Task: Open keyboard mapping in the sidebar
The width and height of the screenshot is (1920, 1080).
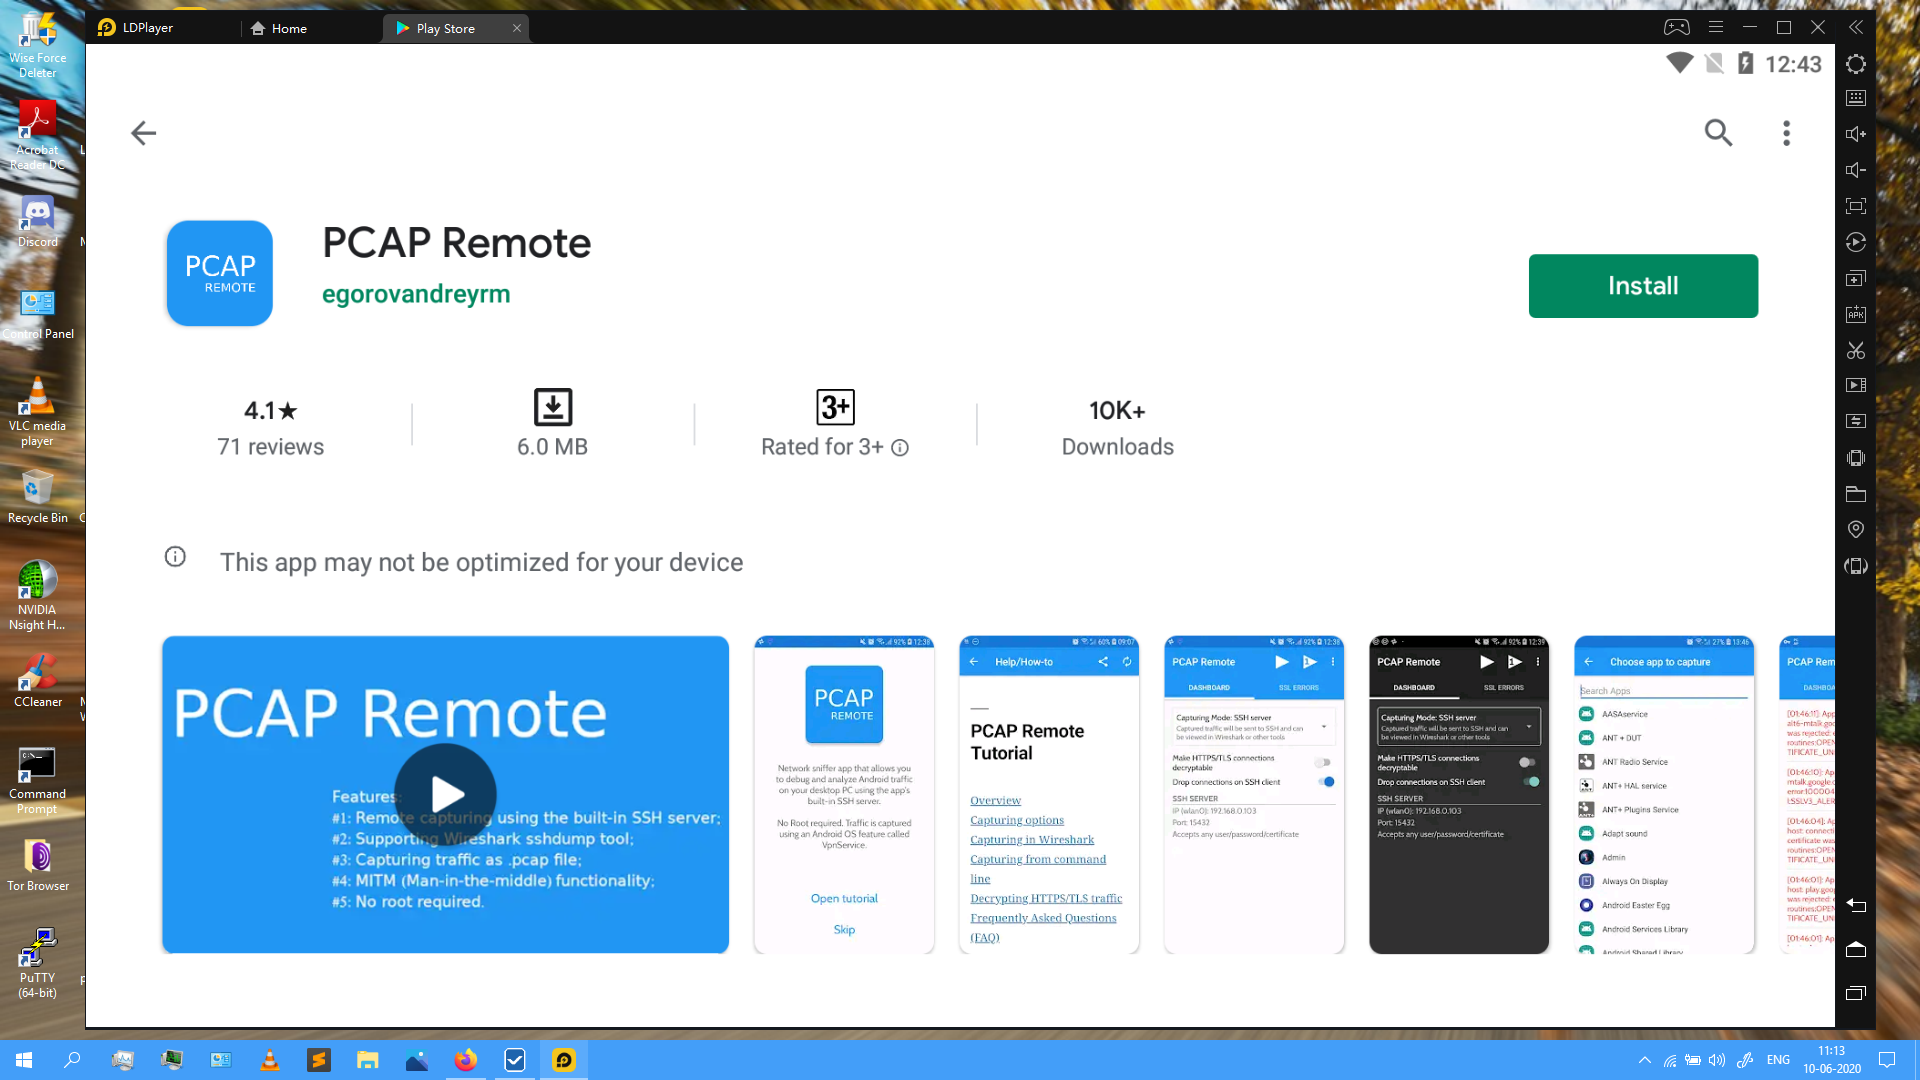Action: point(1856,98)
